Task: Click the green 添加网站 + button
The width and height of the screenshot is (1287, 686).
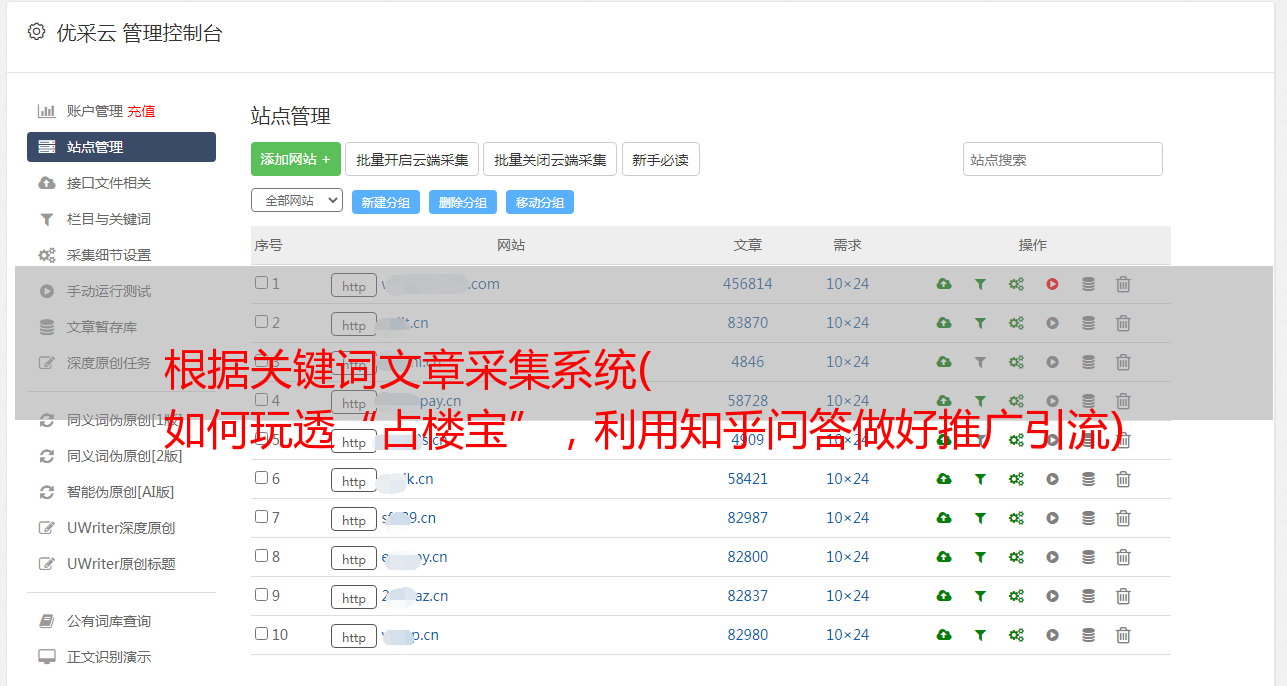Action: [x=296, y=159]
